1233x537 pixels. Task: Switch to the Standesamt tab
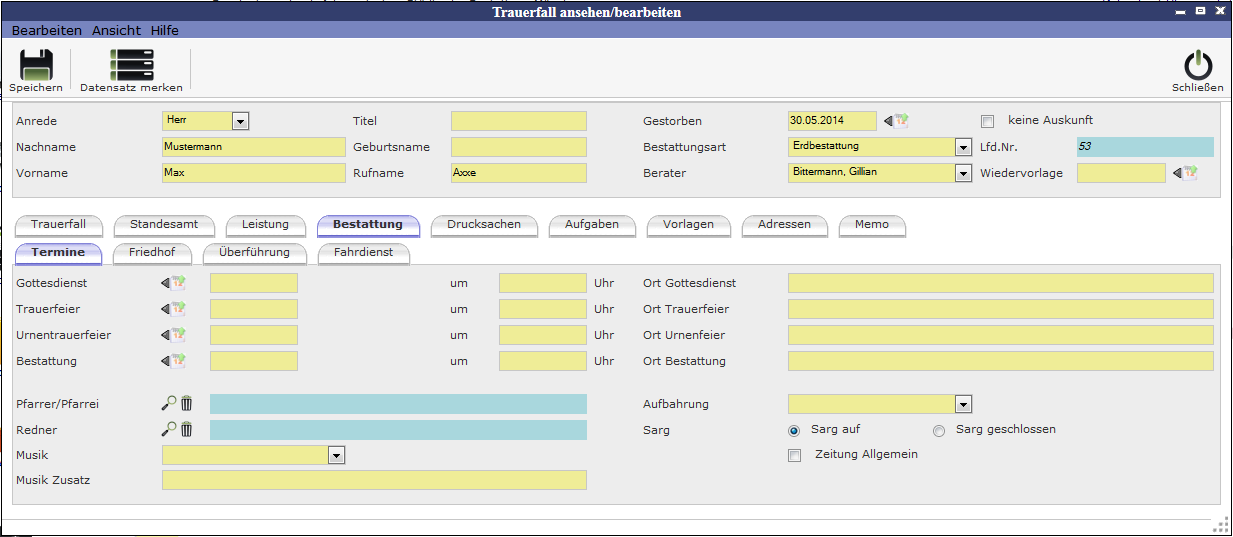click(164, 225)
